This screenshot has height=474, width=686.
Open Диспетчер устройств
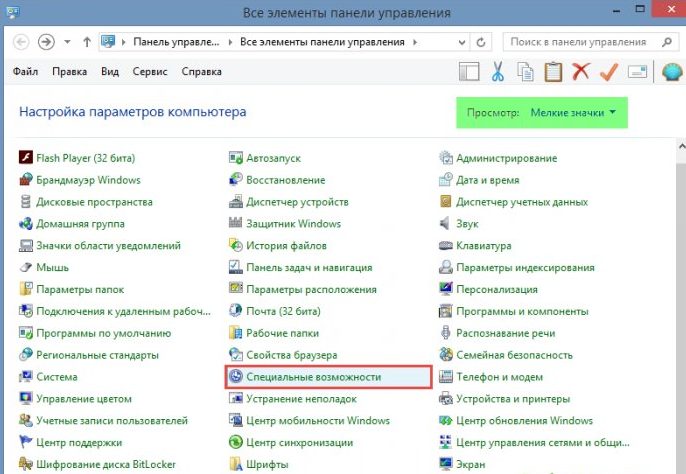[x=297, y=201]
